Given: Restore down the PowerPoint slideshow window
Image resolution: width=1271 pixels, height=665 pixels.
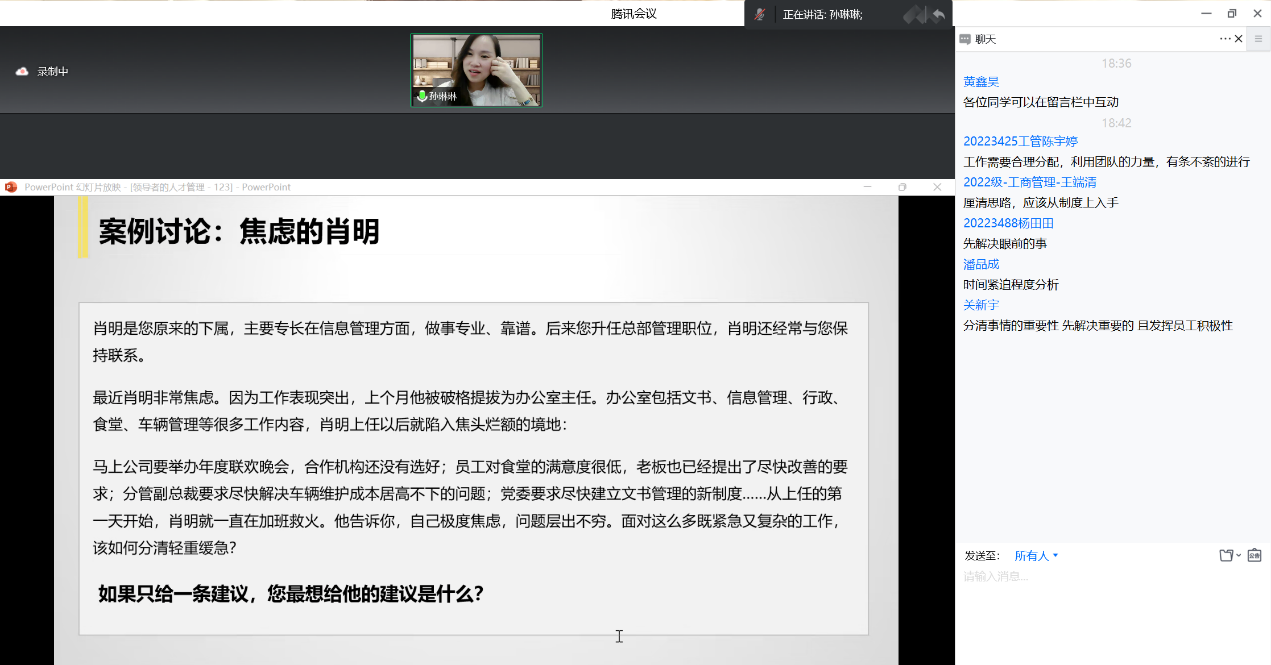Looking at the screenshot, I should click(902, 187).
